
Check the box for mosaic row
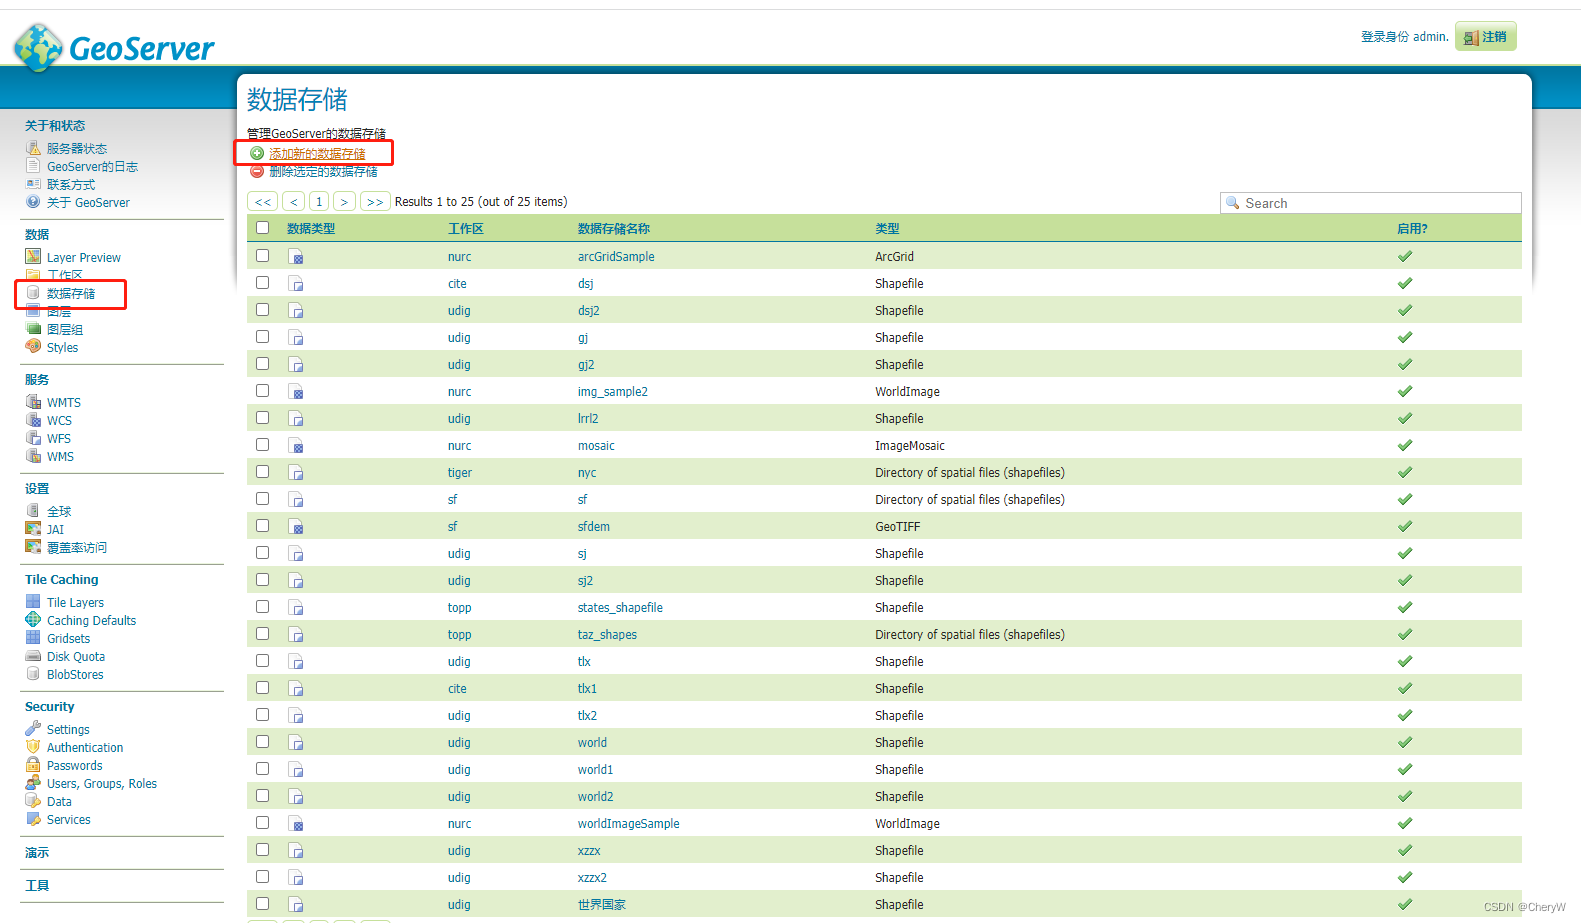[x=262, y=445]
